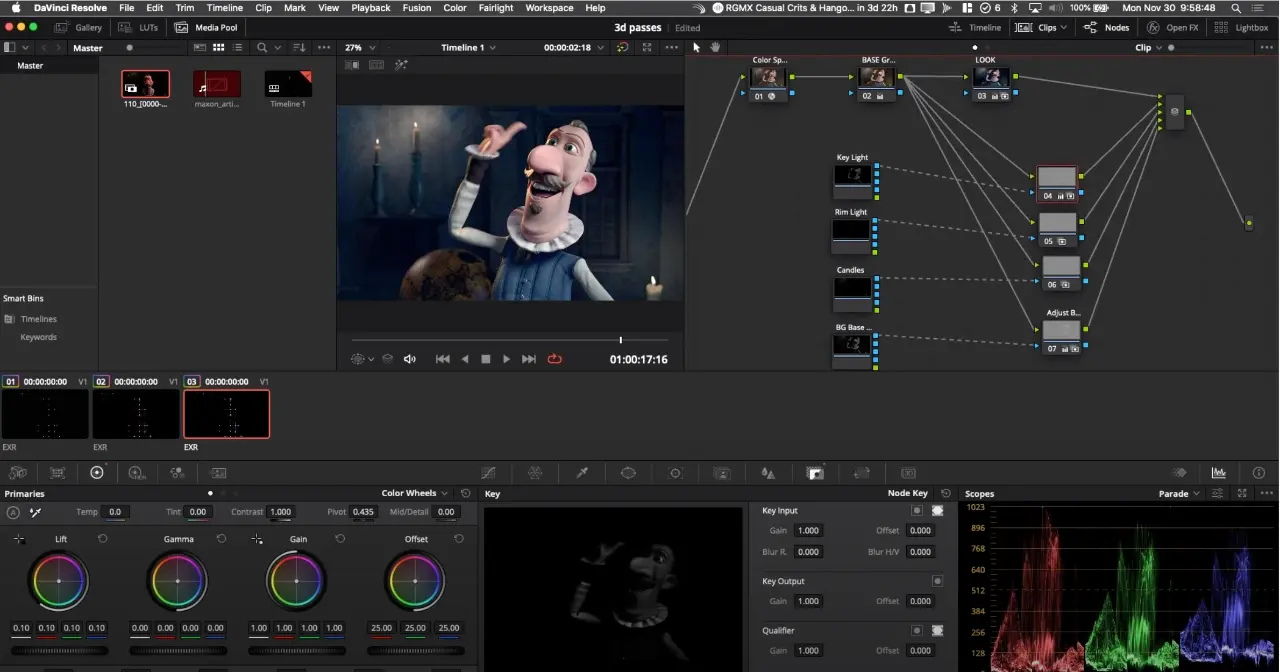
Task: Select the hand pan tool in node editor
Action: pyautogui.click(x=715, y=47)
